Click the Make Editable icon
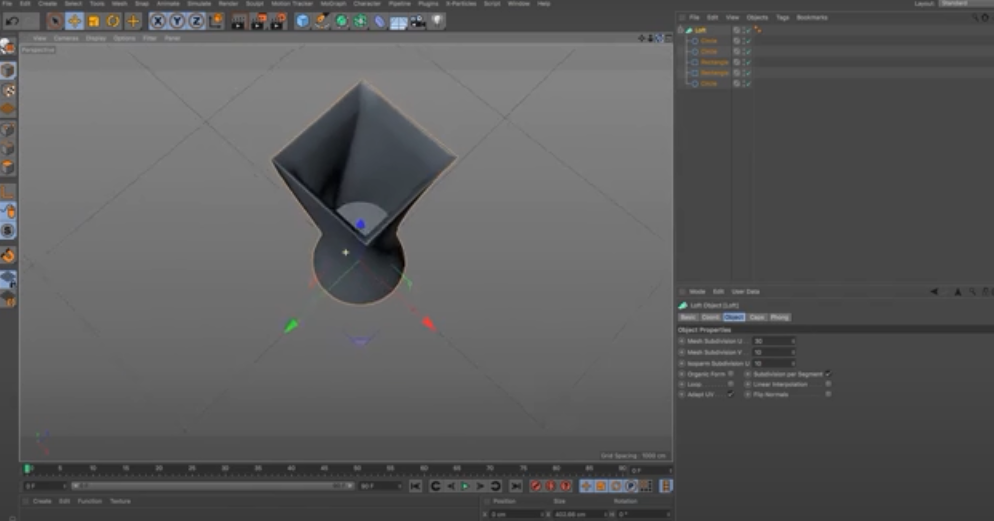The width and height of the screenshot is (994, 521). (x=8, y=46)
